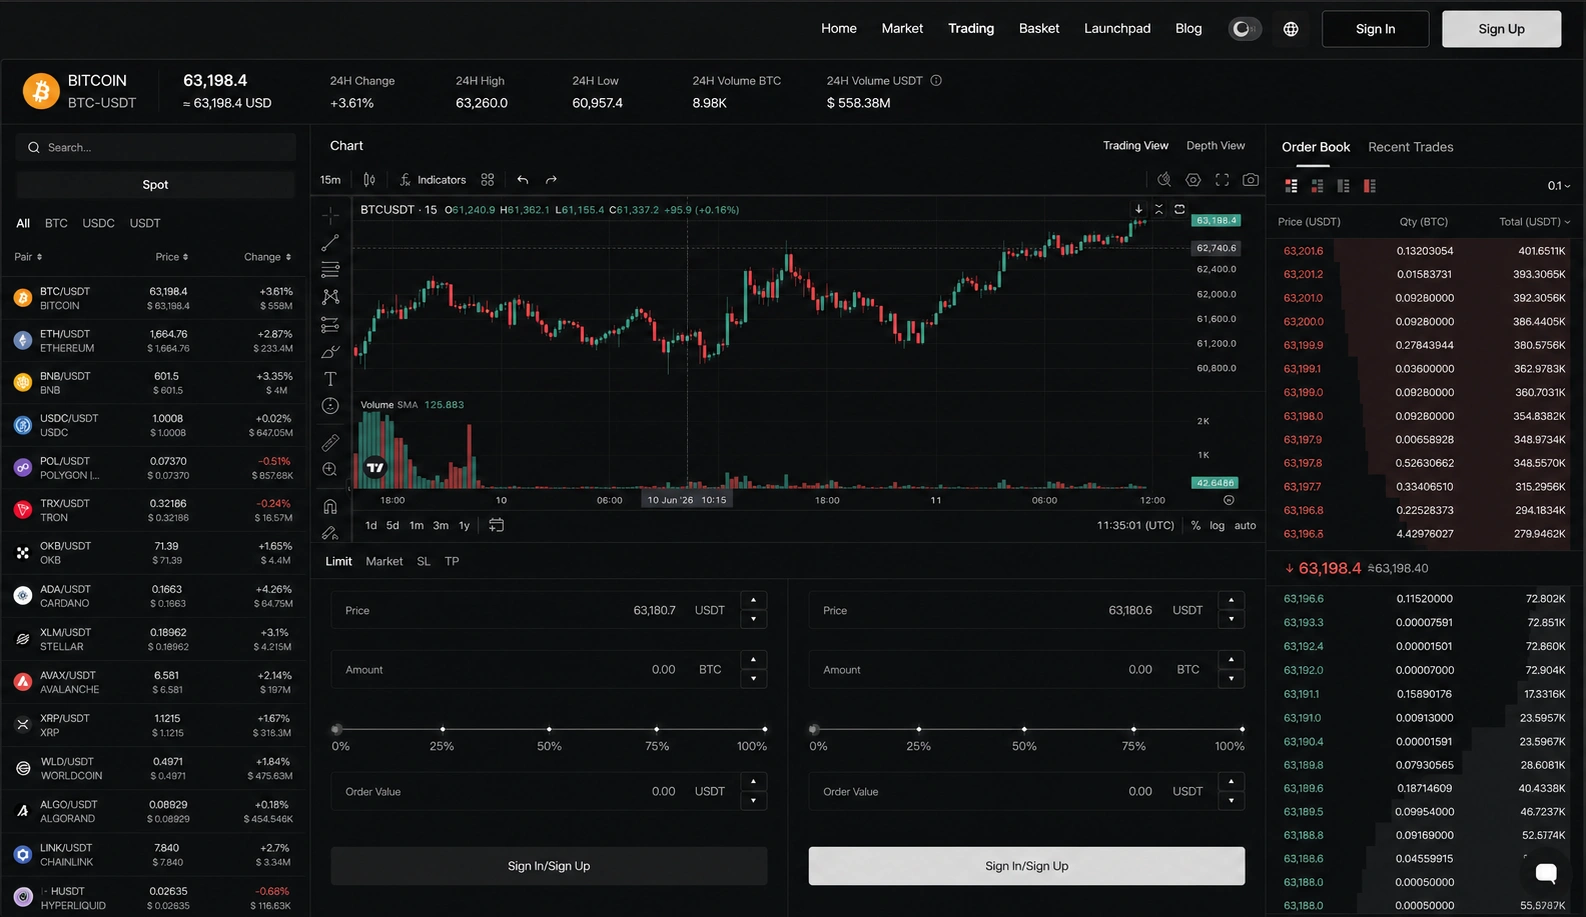The height and width of the screenshot is (917, 1586).
Task: Click the Sign In button
Action: coord(1375,29)
